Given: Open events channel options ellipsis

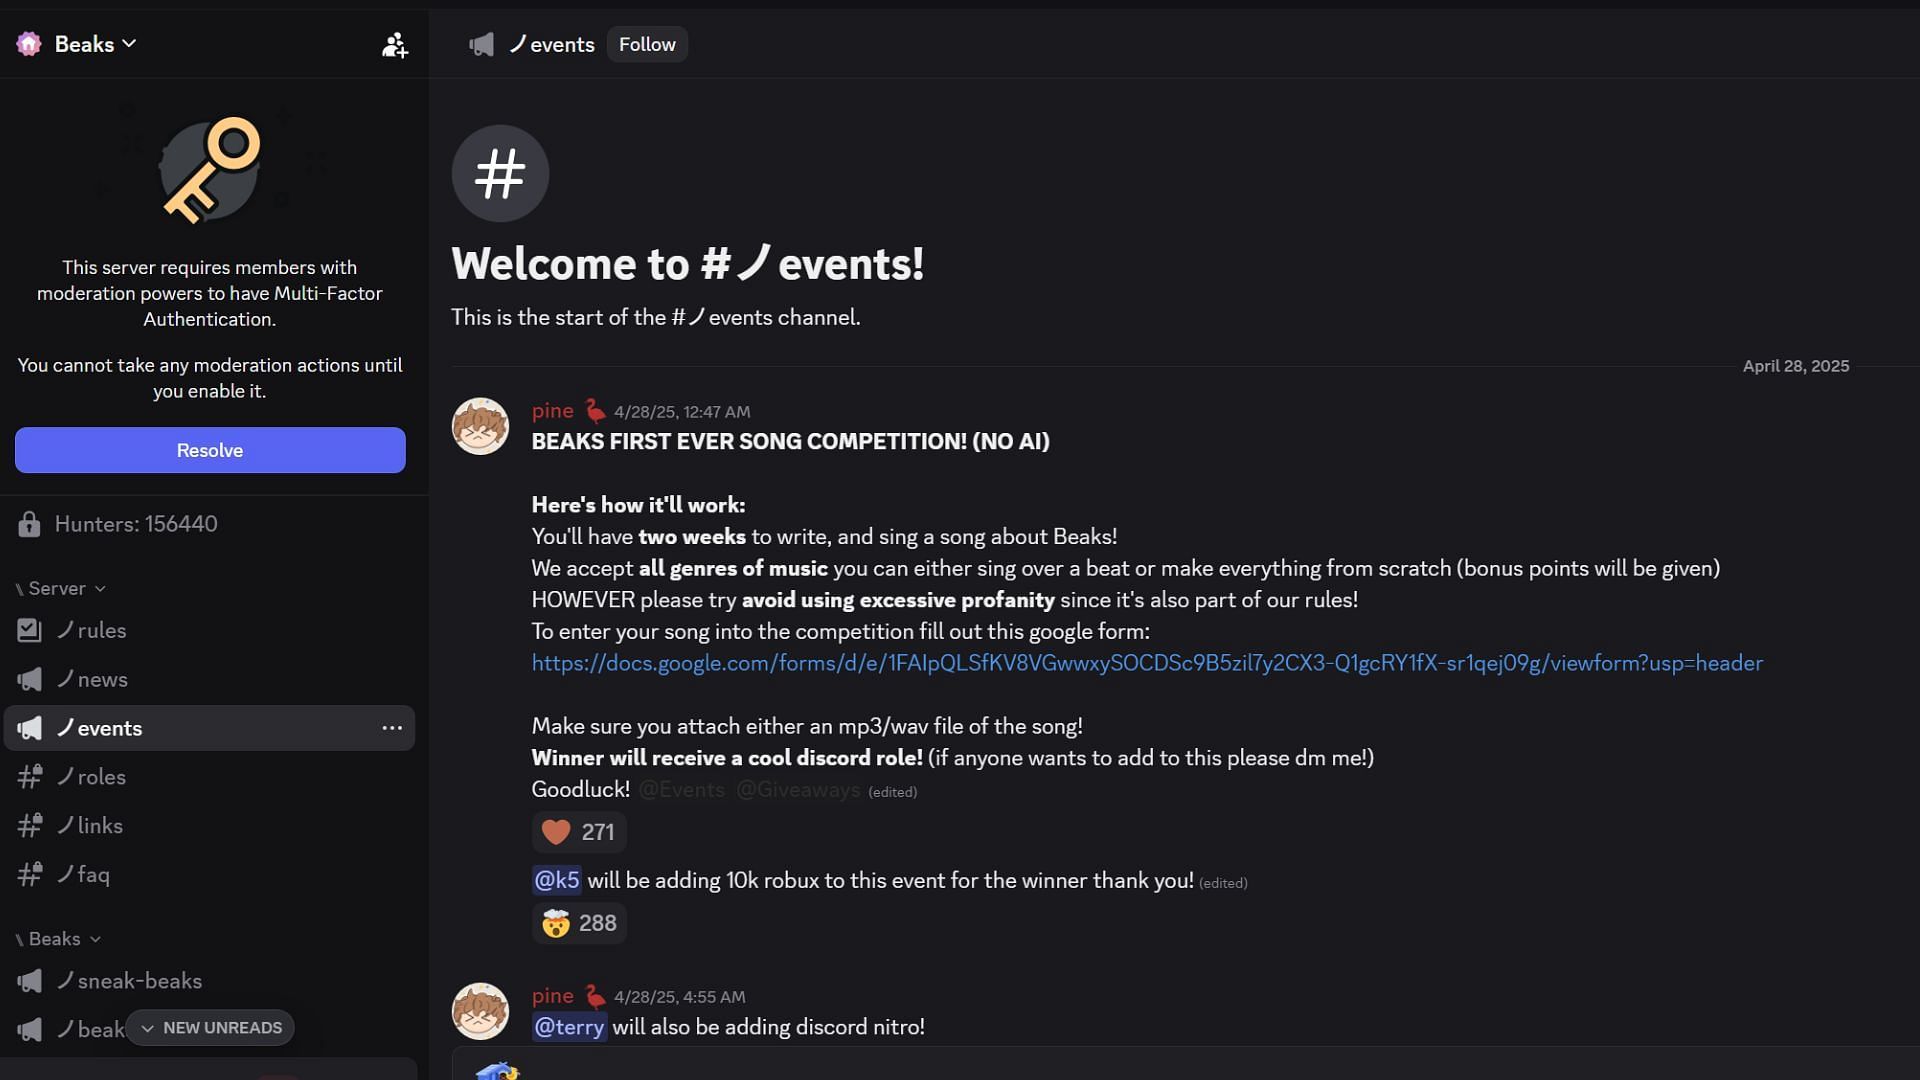Looking at the screenshot, I should tap(392, 728).
